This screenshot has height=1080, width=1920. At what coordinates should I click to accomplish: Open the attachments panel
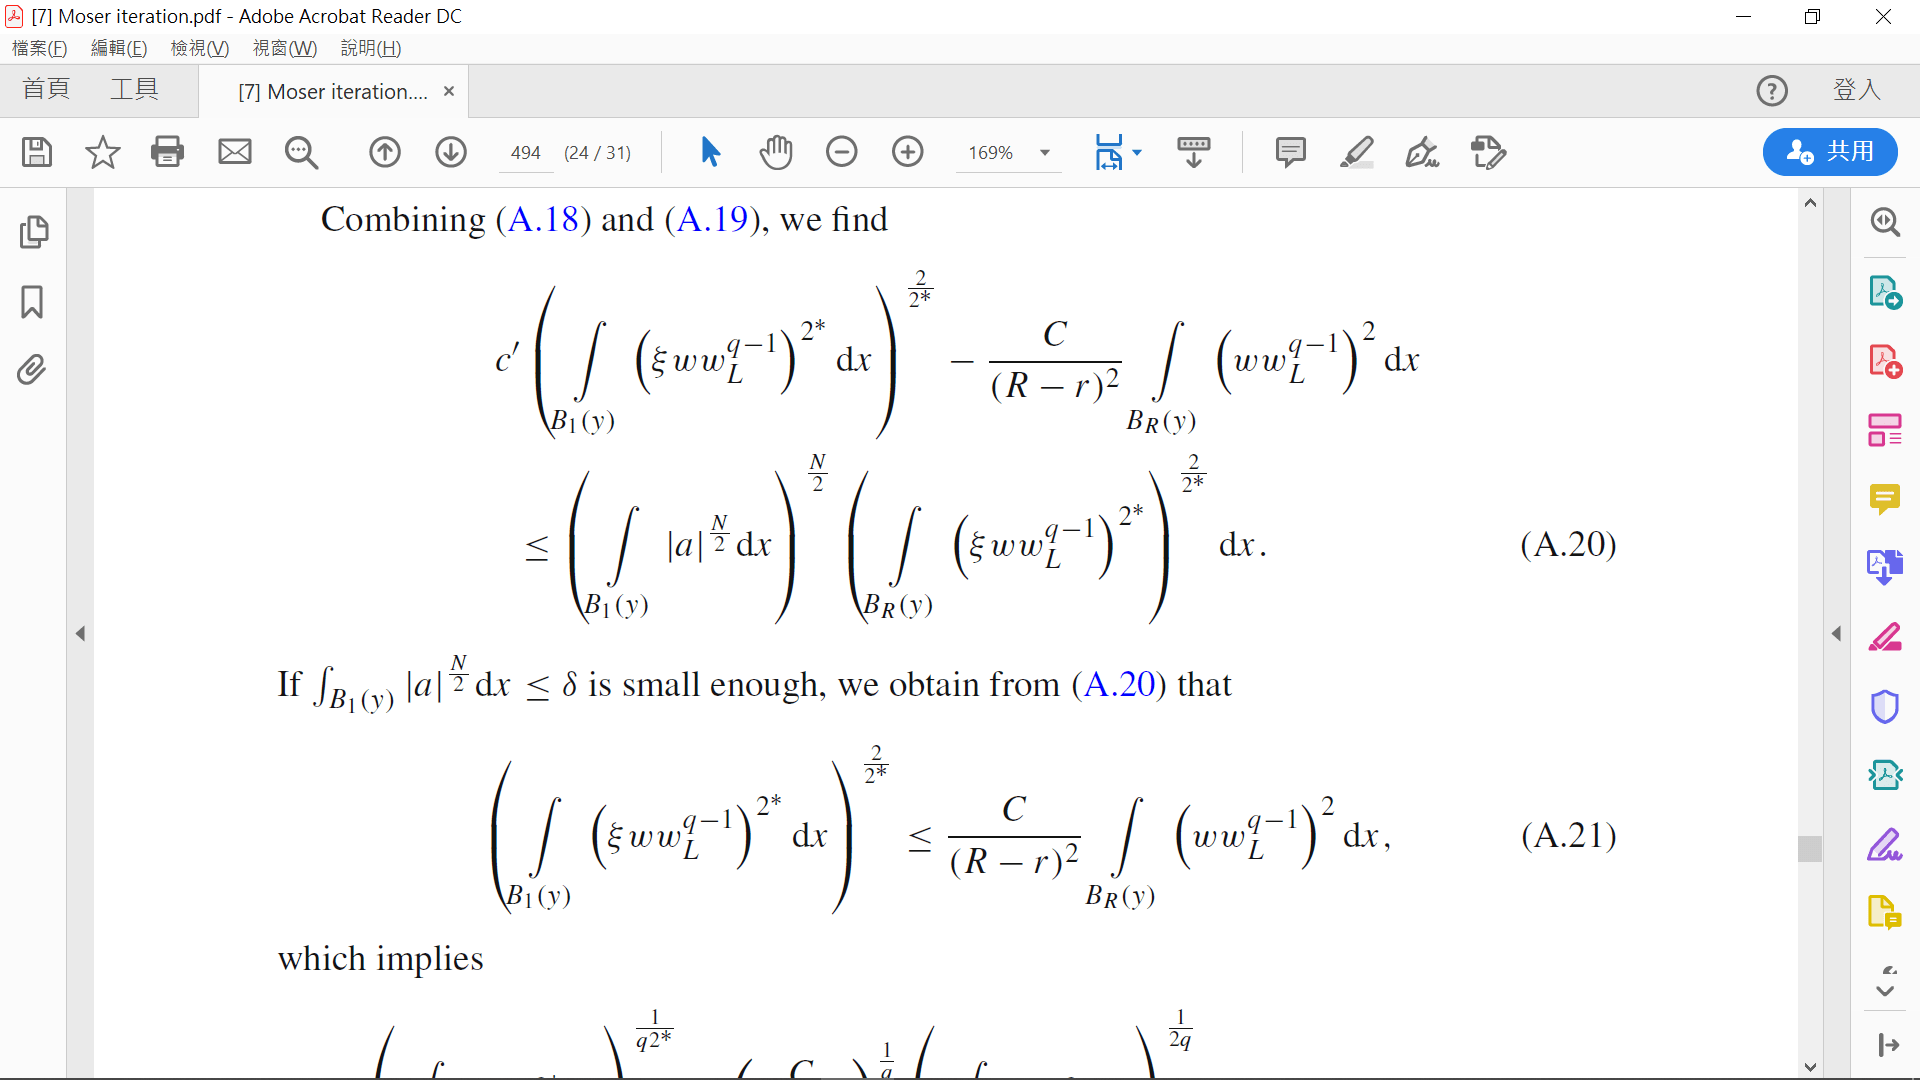(32, 370)
